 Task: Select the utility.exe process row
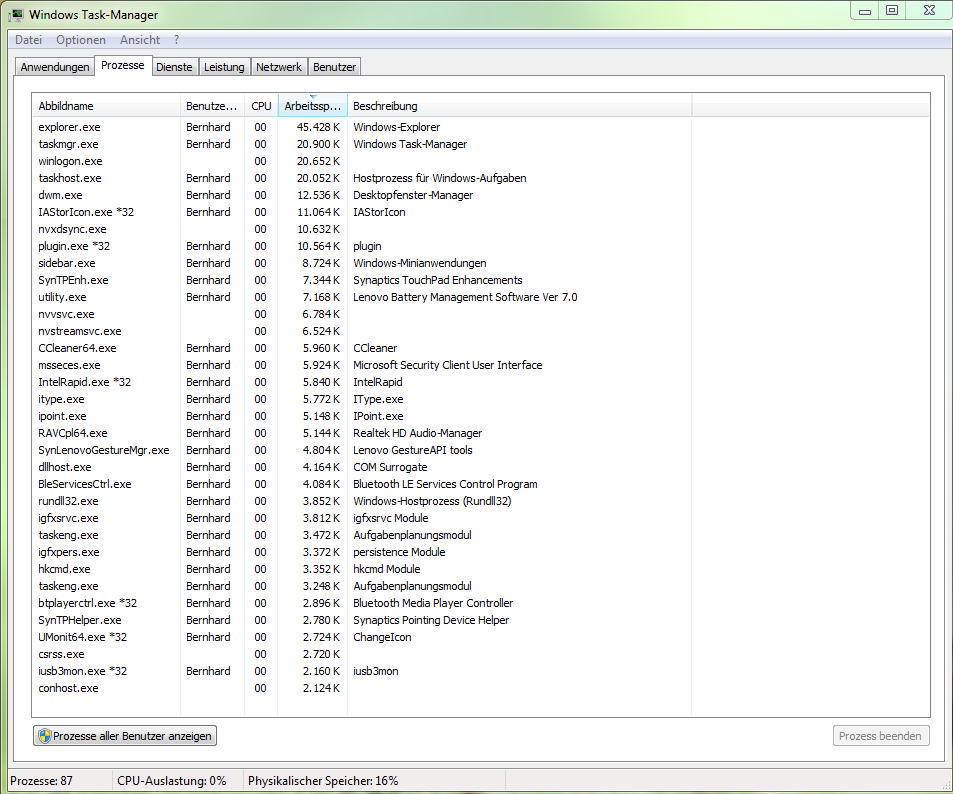362,297
